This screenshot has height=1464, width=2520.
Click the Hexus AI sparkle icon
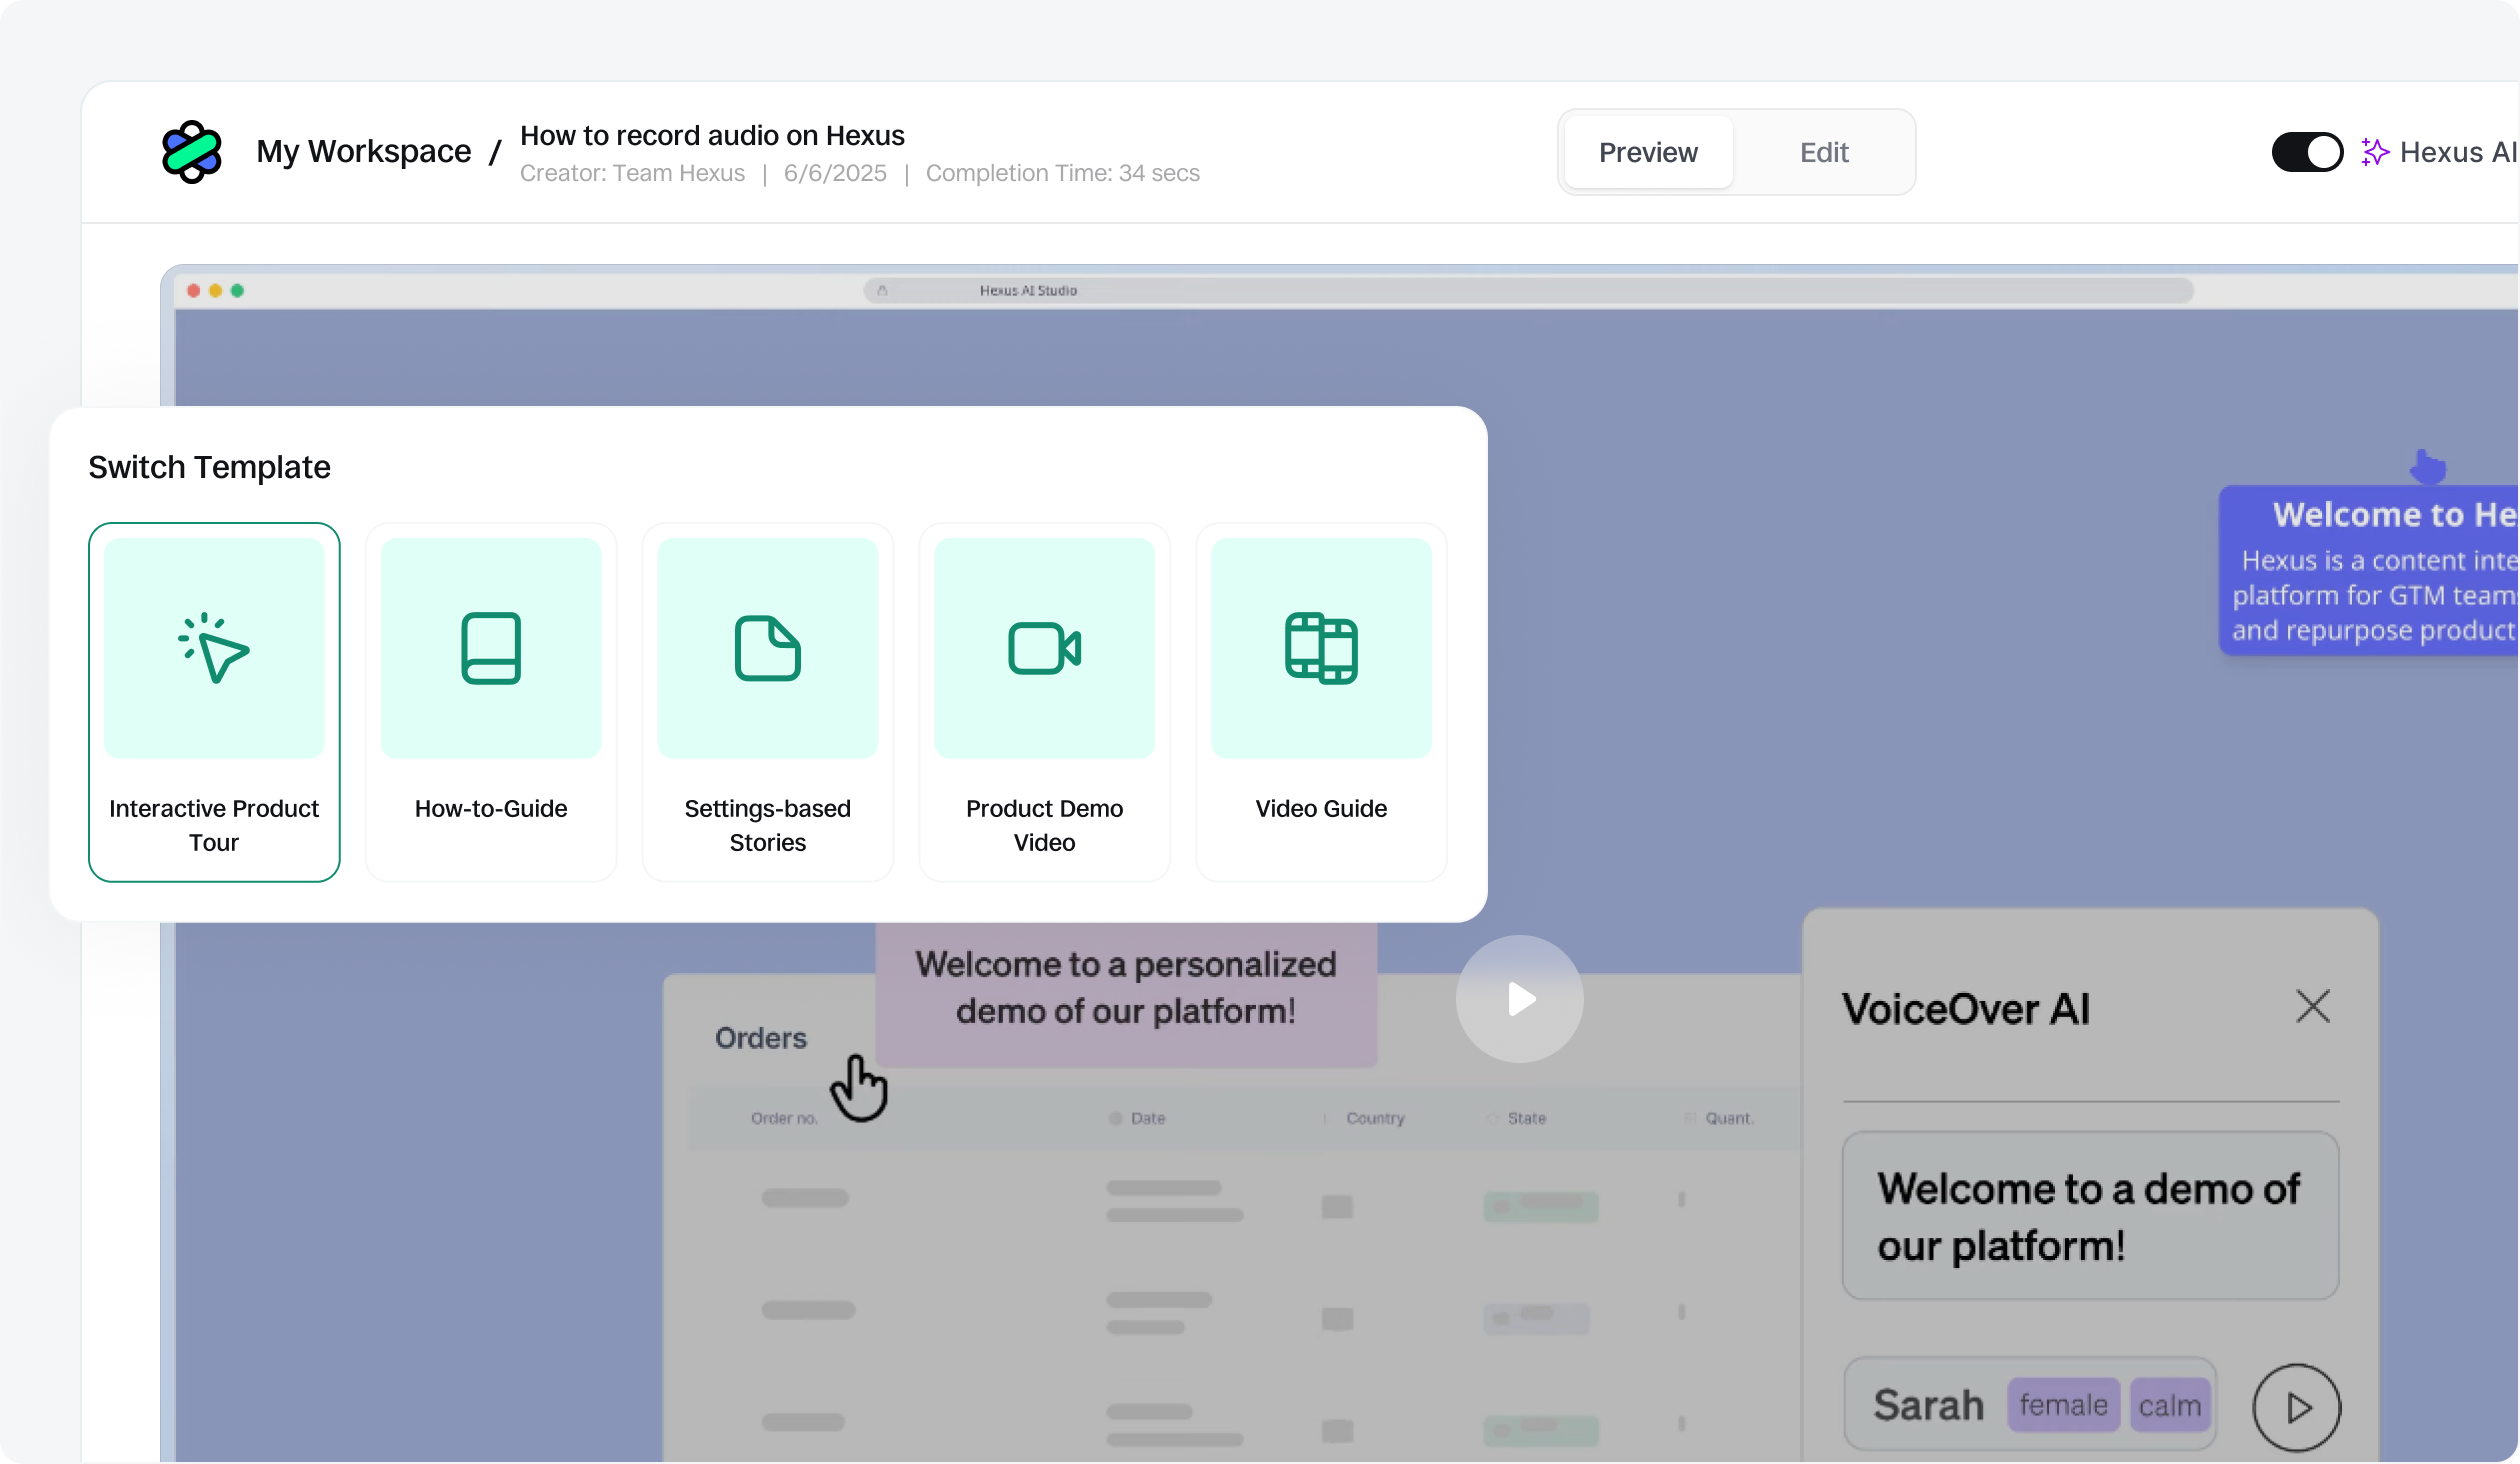2375,152
